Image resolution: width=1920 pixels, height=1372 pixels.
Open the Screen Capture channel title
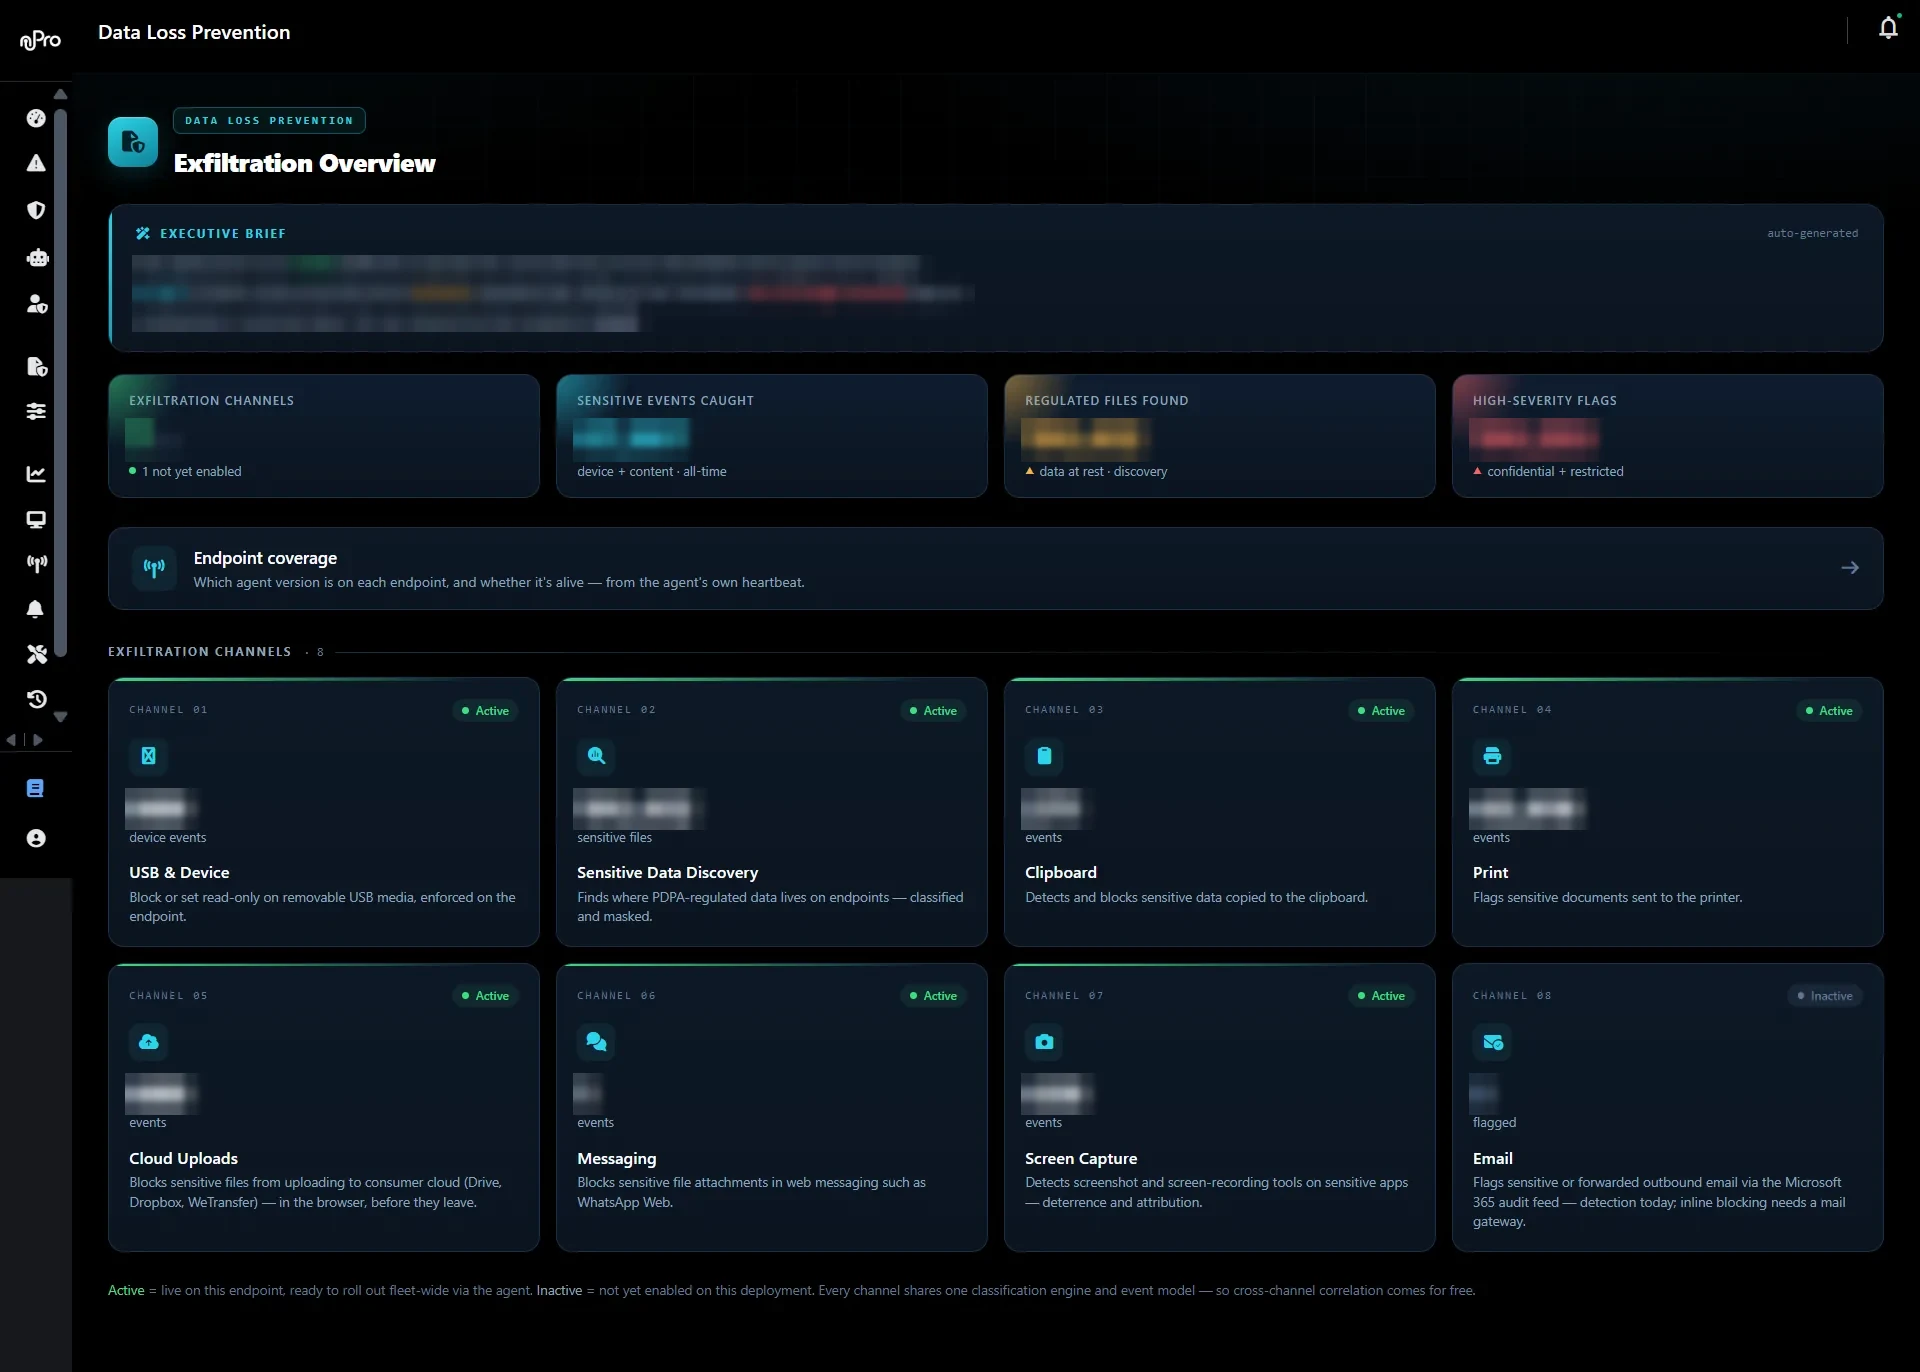(x=1081, y=1159)
